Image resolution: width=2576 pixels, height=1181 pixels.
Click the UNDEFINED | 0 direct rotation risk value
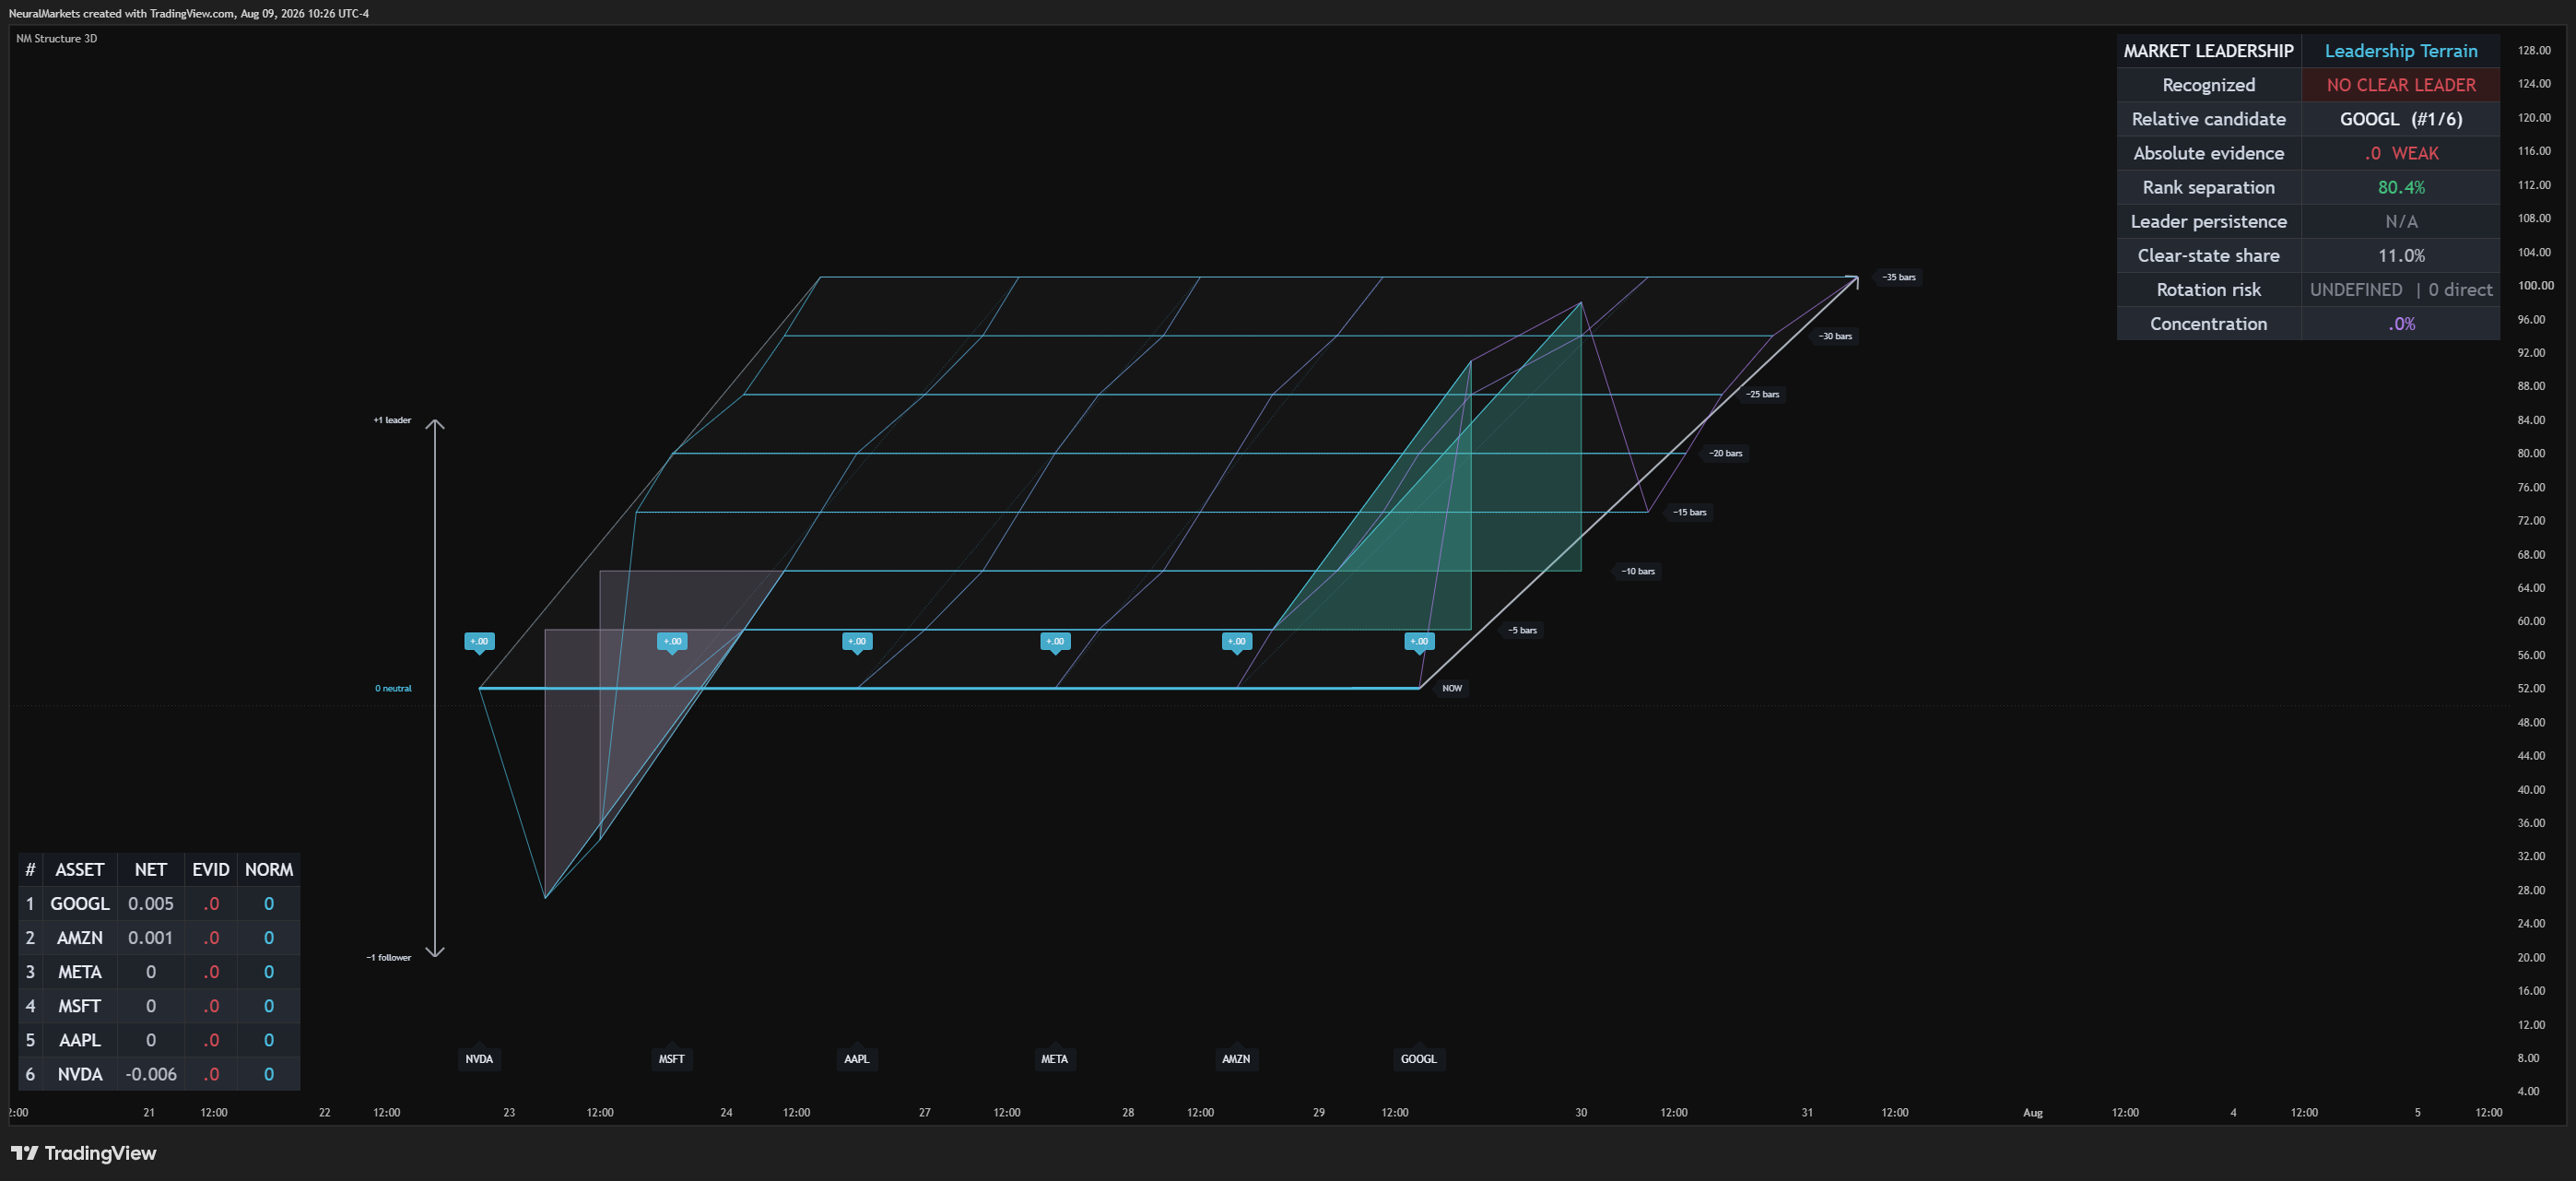2400,289
